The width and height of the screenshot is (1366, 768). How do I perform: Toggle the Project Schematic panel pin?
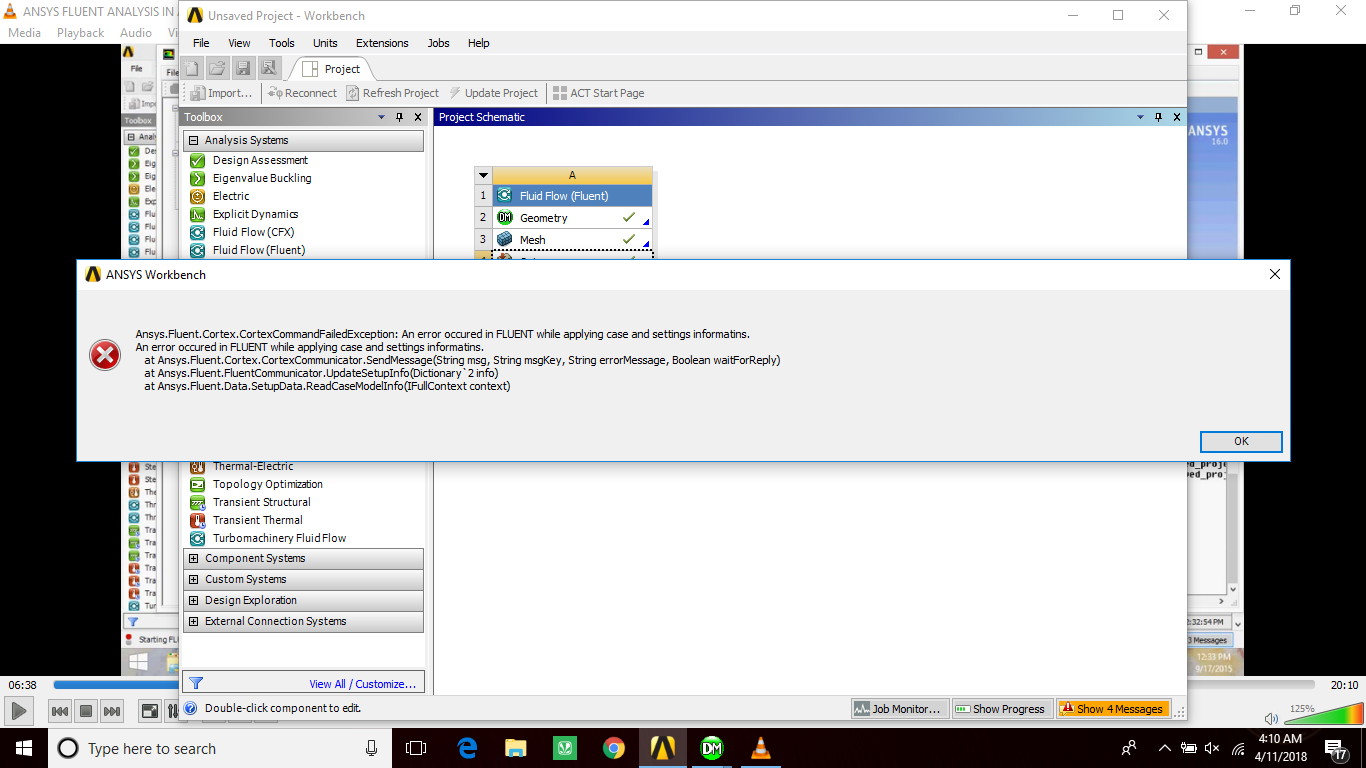[x=1159, y=117]
